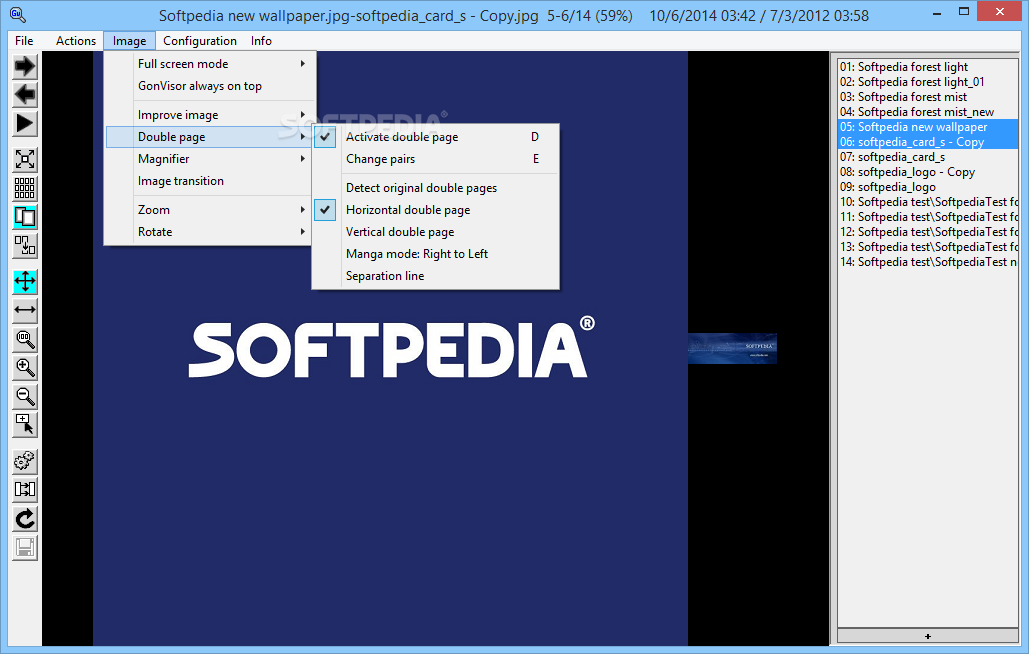Select '08: softpedia_logo - Copy' entry

tap(928, 173)
